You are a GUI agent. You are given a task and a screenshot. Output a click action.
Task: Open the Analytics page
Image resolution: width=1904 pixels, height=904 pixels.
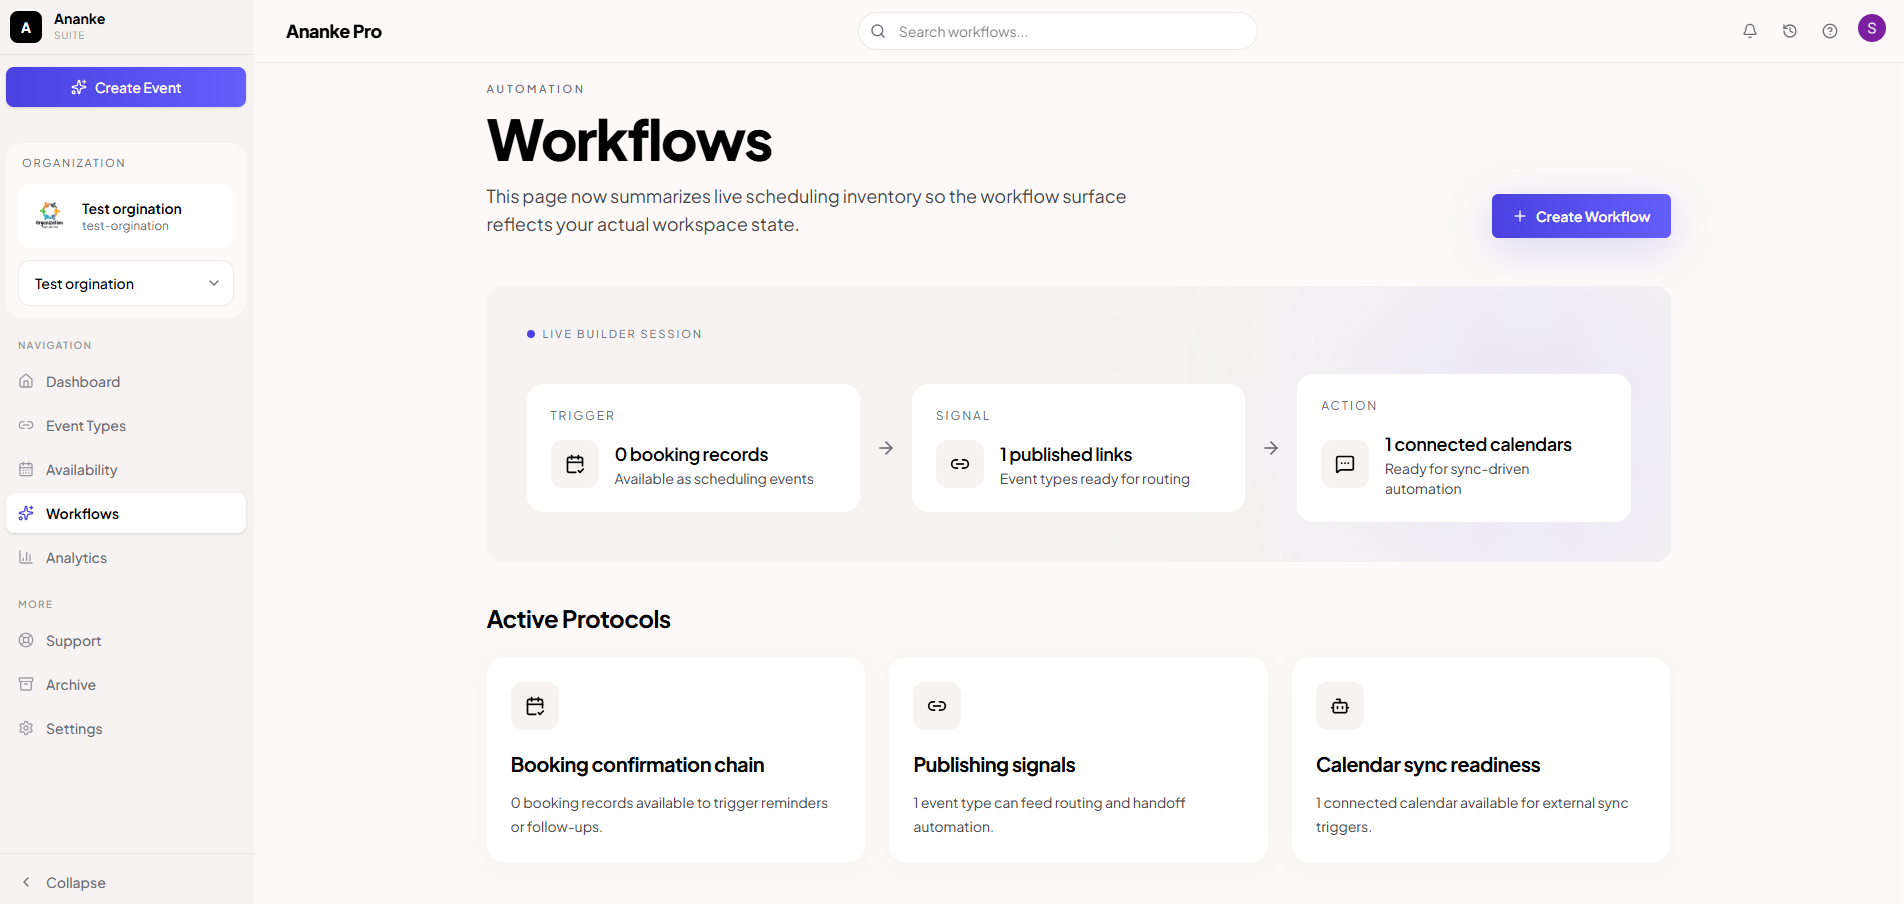[126, 557]
